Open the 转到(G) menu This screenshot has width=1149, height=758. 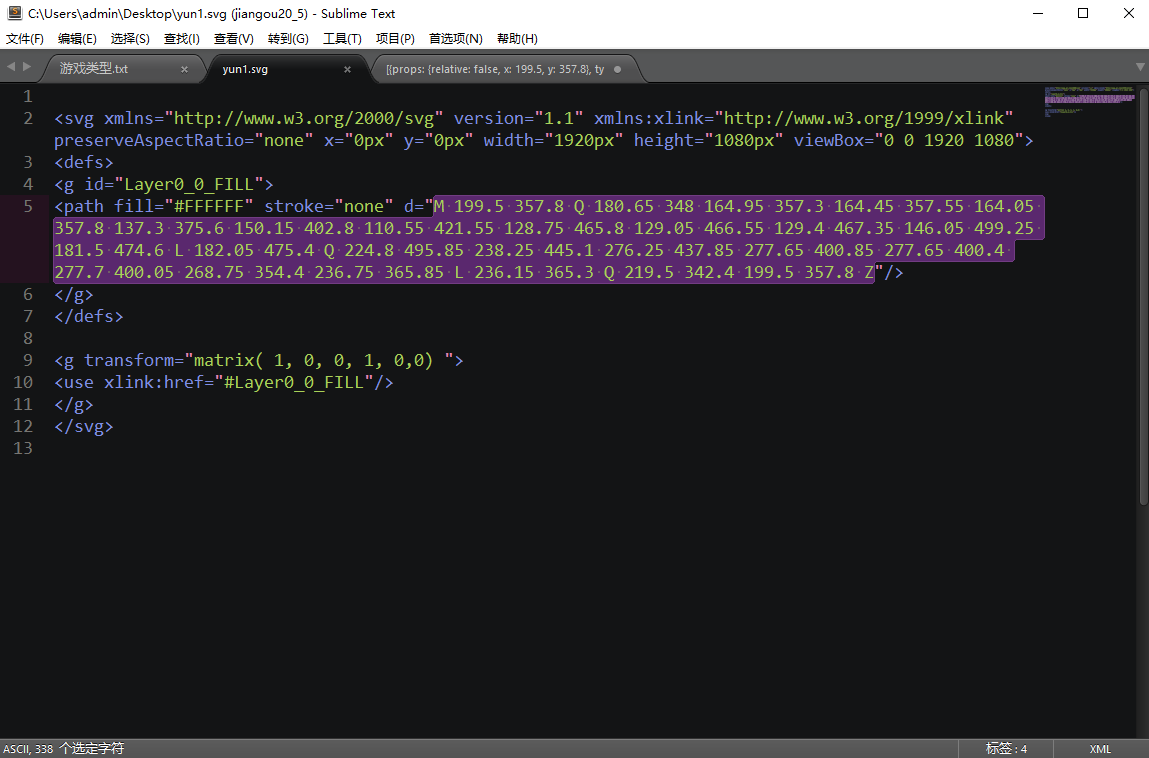coord(288,39)
